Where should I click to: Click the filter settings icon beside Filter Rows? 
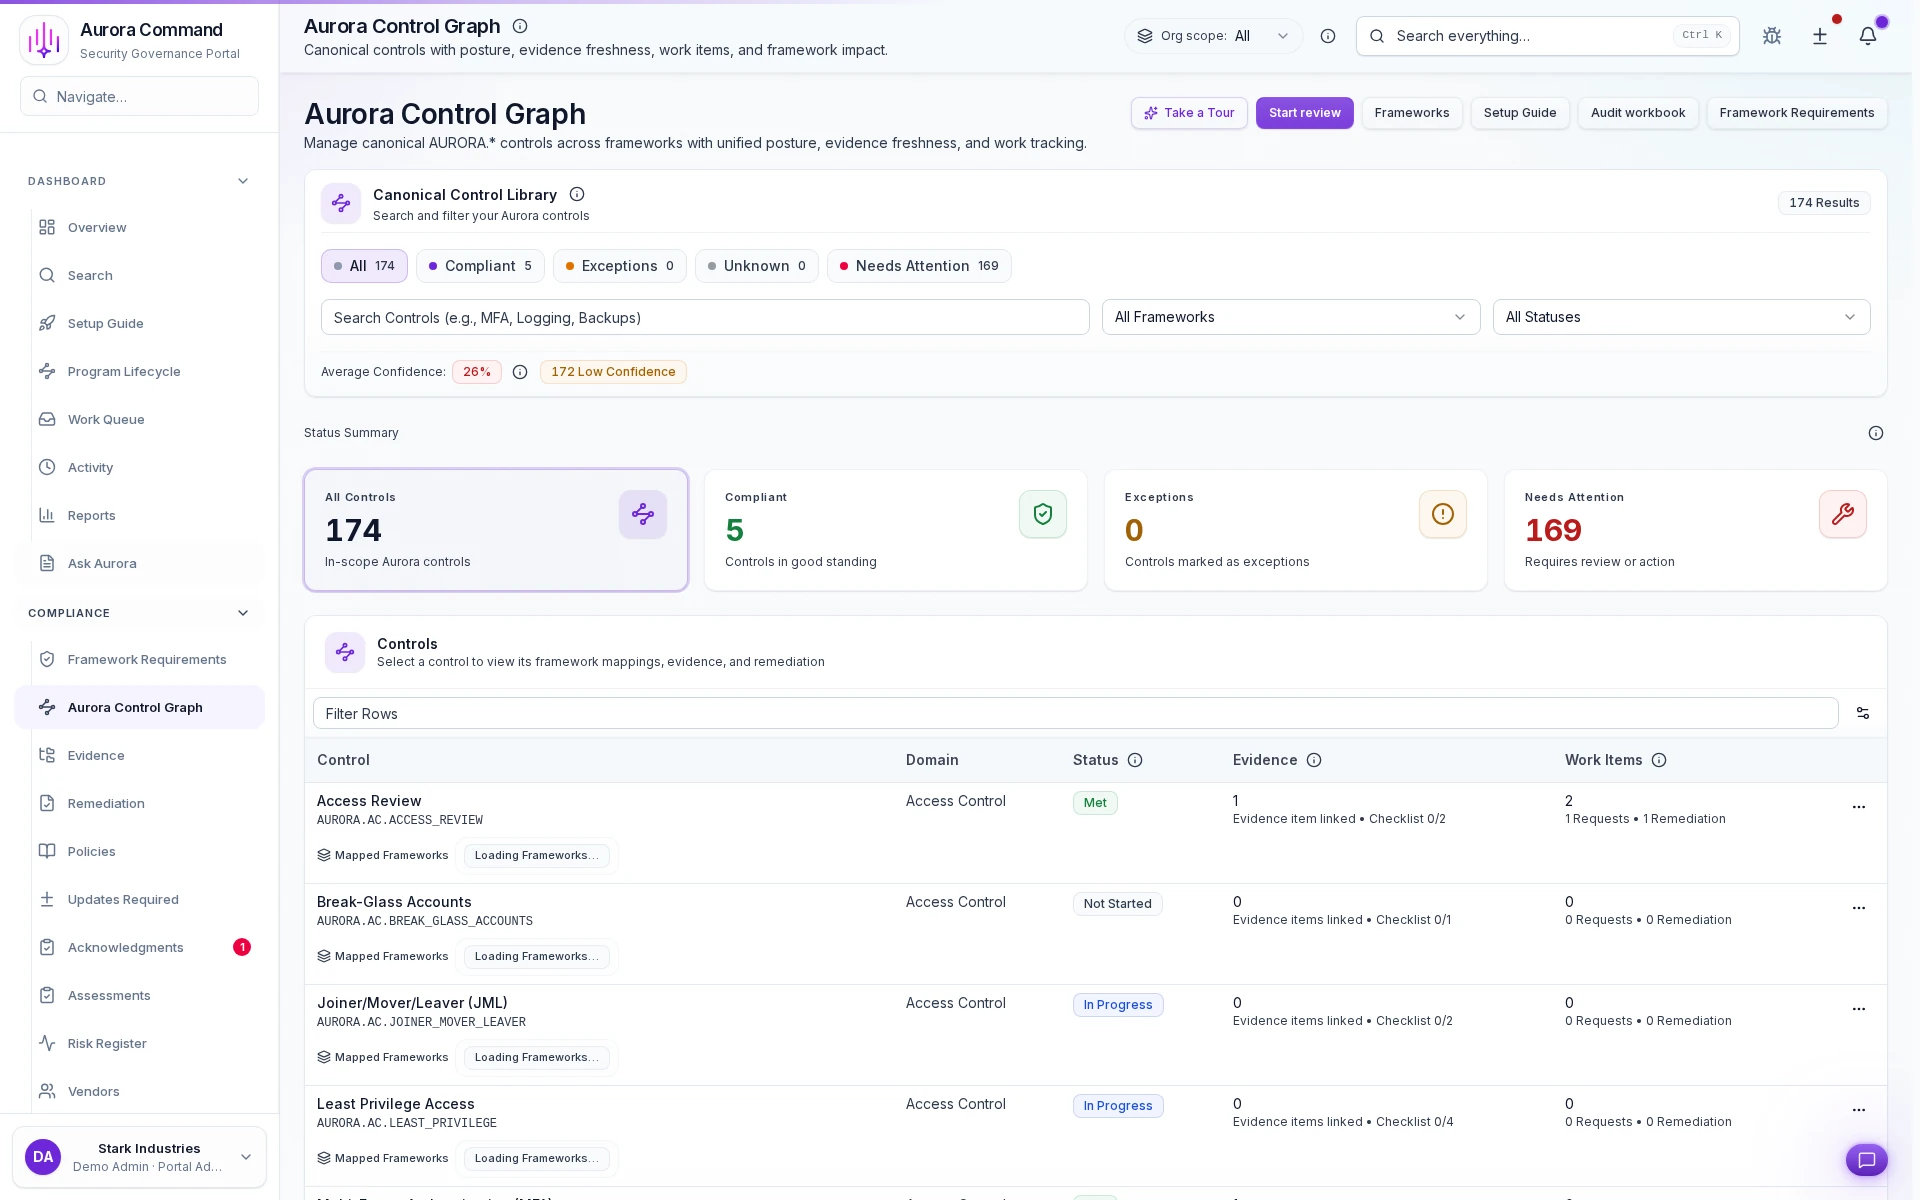coord(1862,713)
